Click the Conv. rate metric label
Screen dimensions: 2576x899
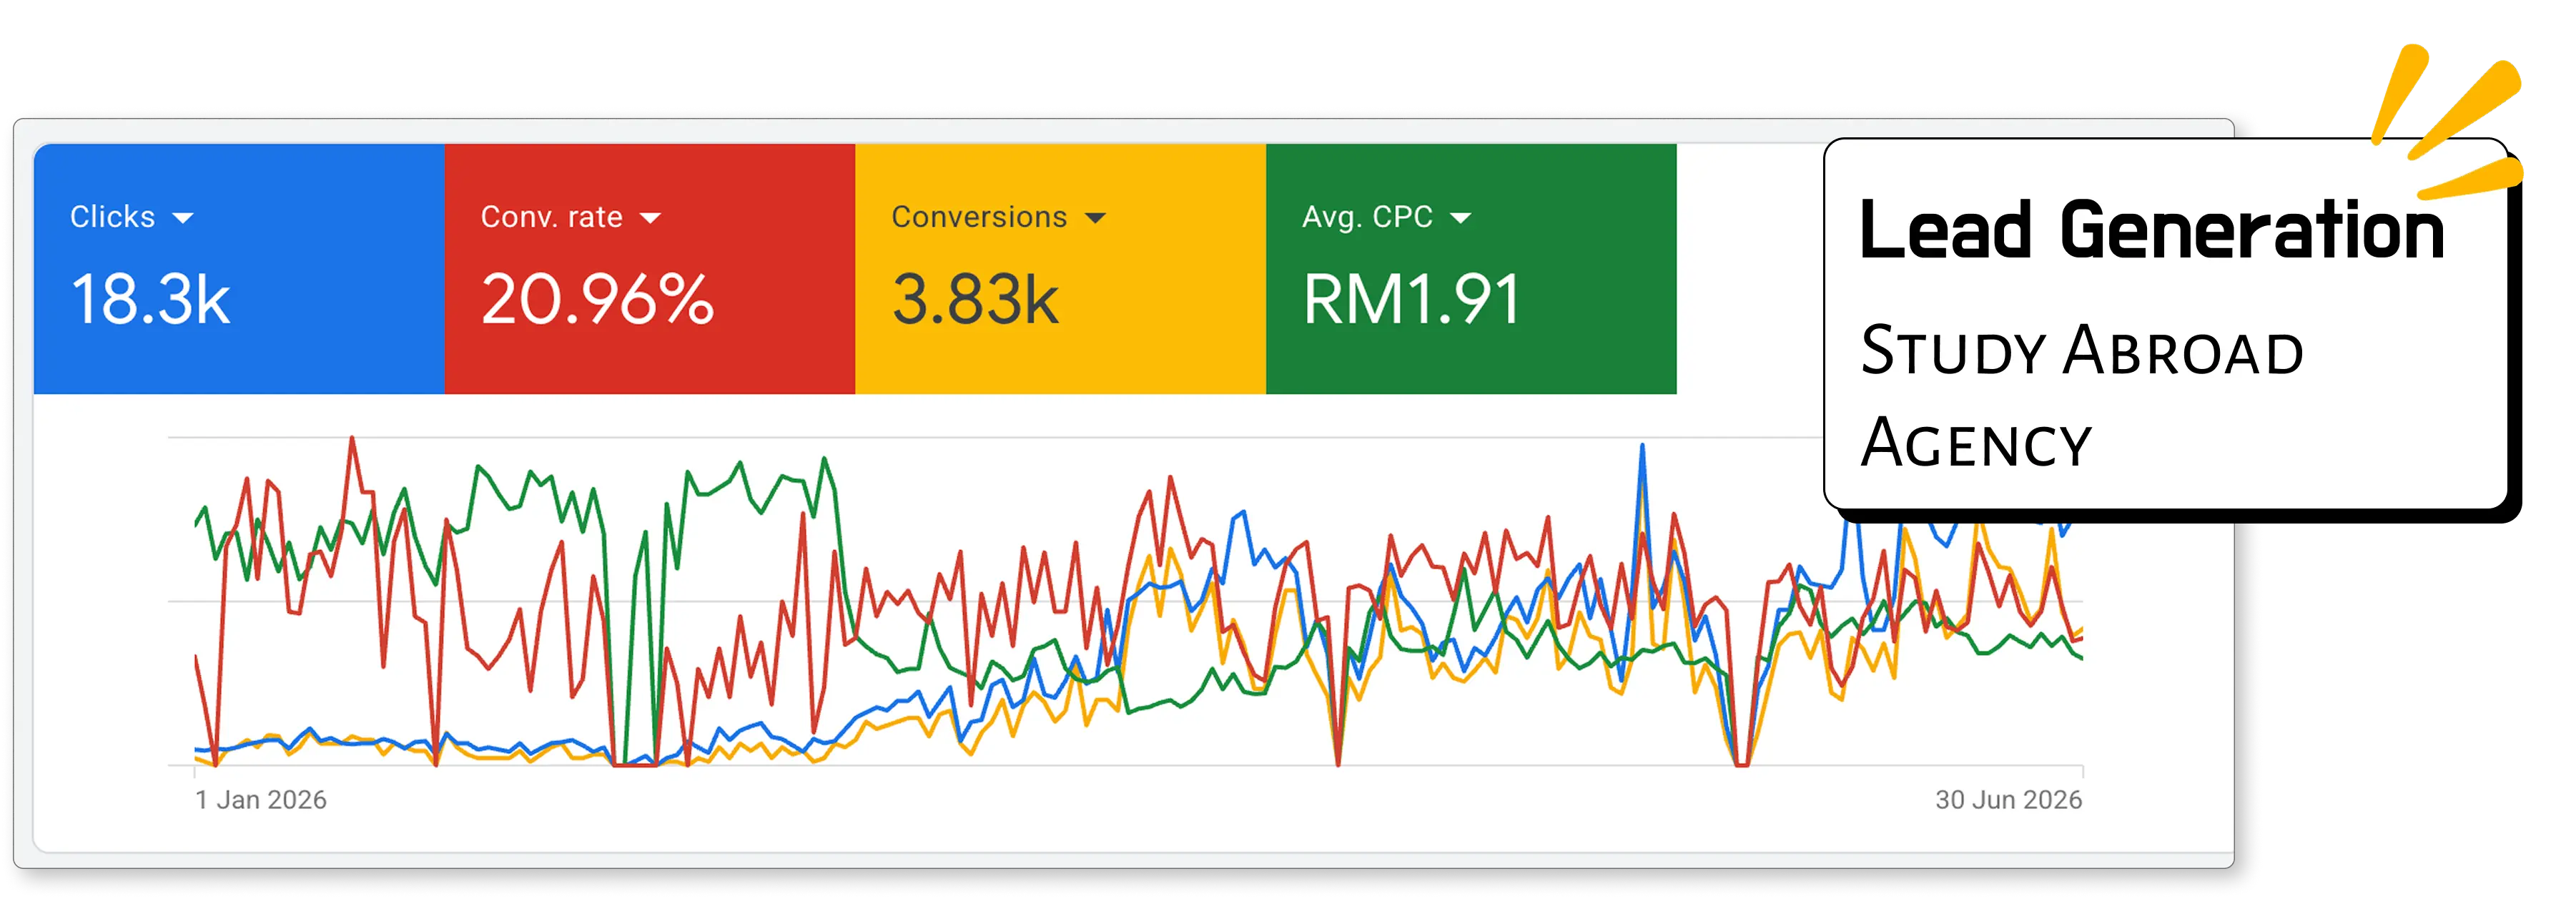[551, 217]
